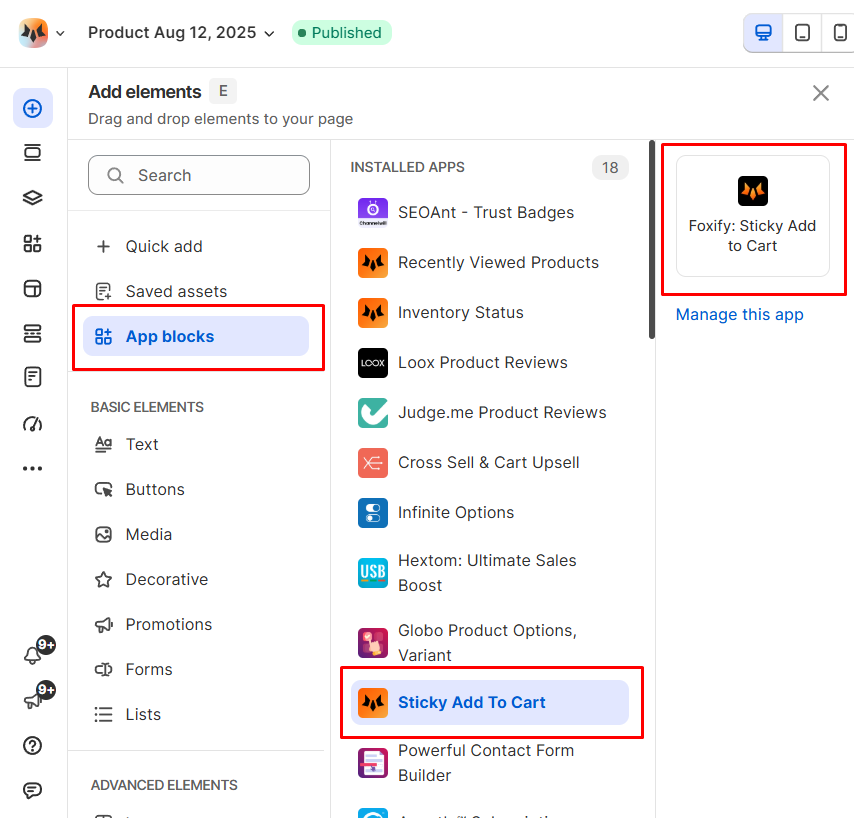854x818 pixels.
Task: Expand the Product Aug 12, 2025 dropdown
Action: point(181,33)
